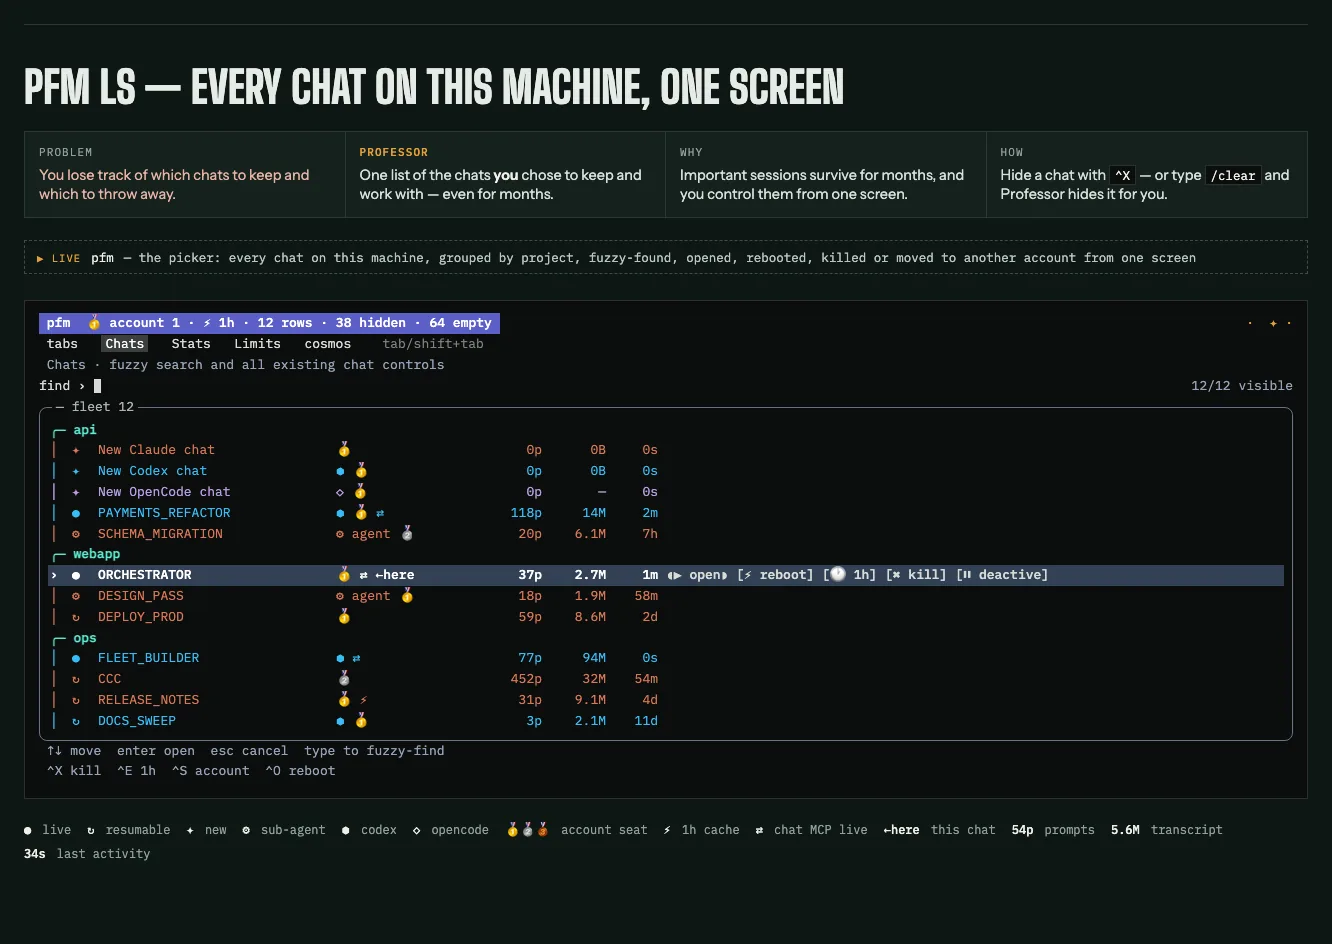Click the lightning icon in the pfm header bar
Screen dimensions: 1332x944
pos(207,323)
